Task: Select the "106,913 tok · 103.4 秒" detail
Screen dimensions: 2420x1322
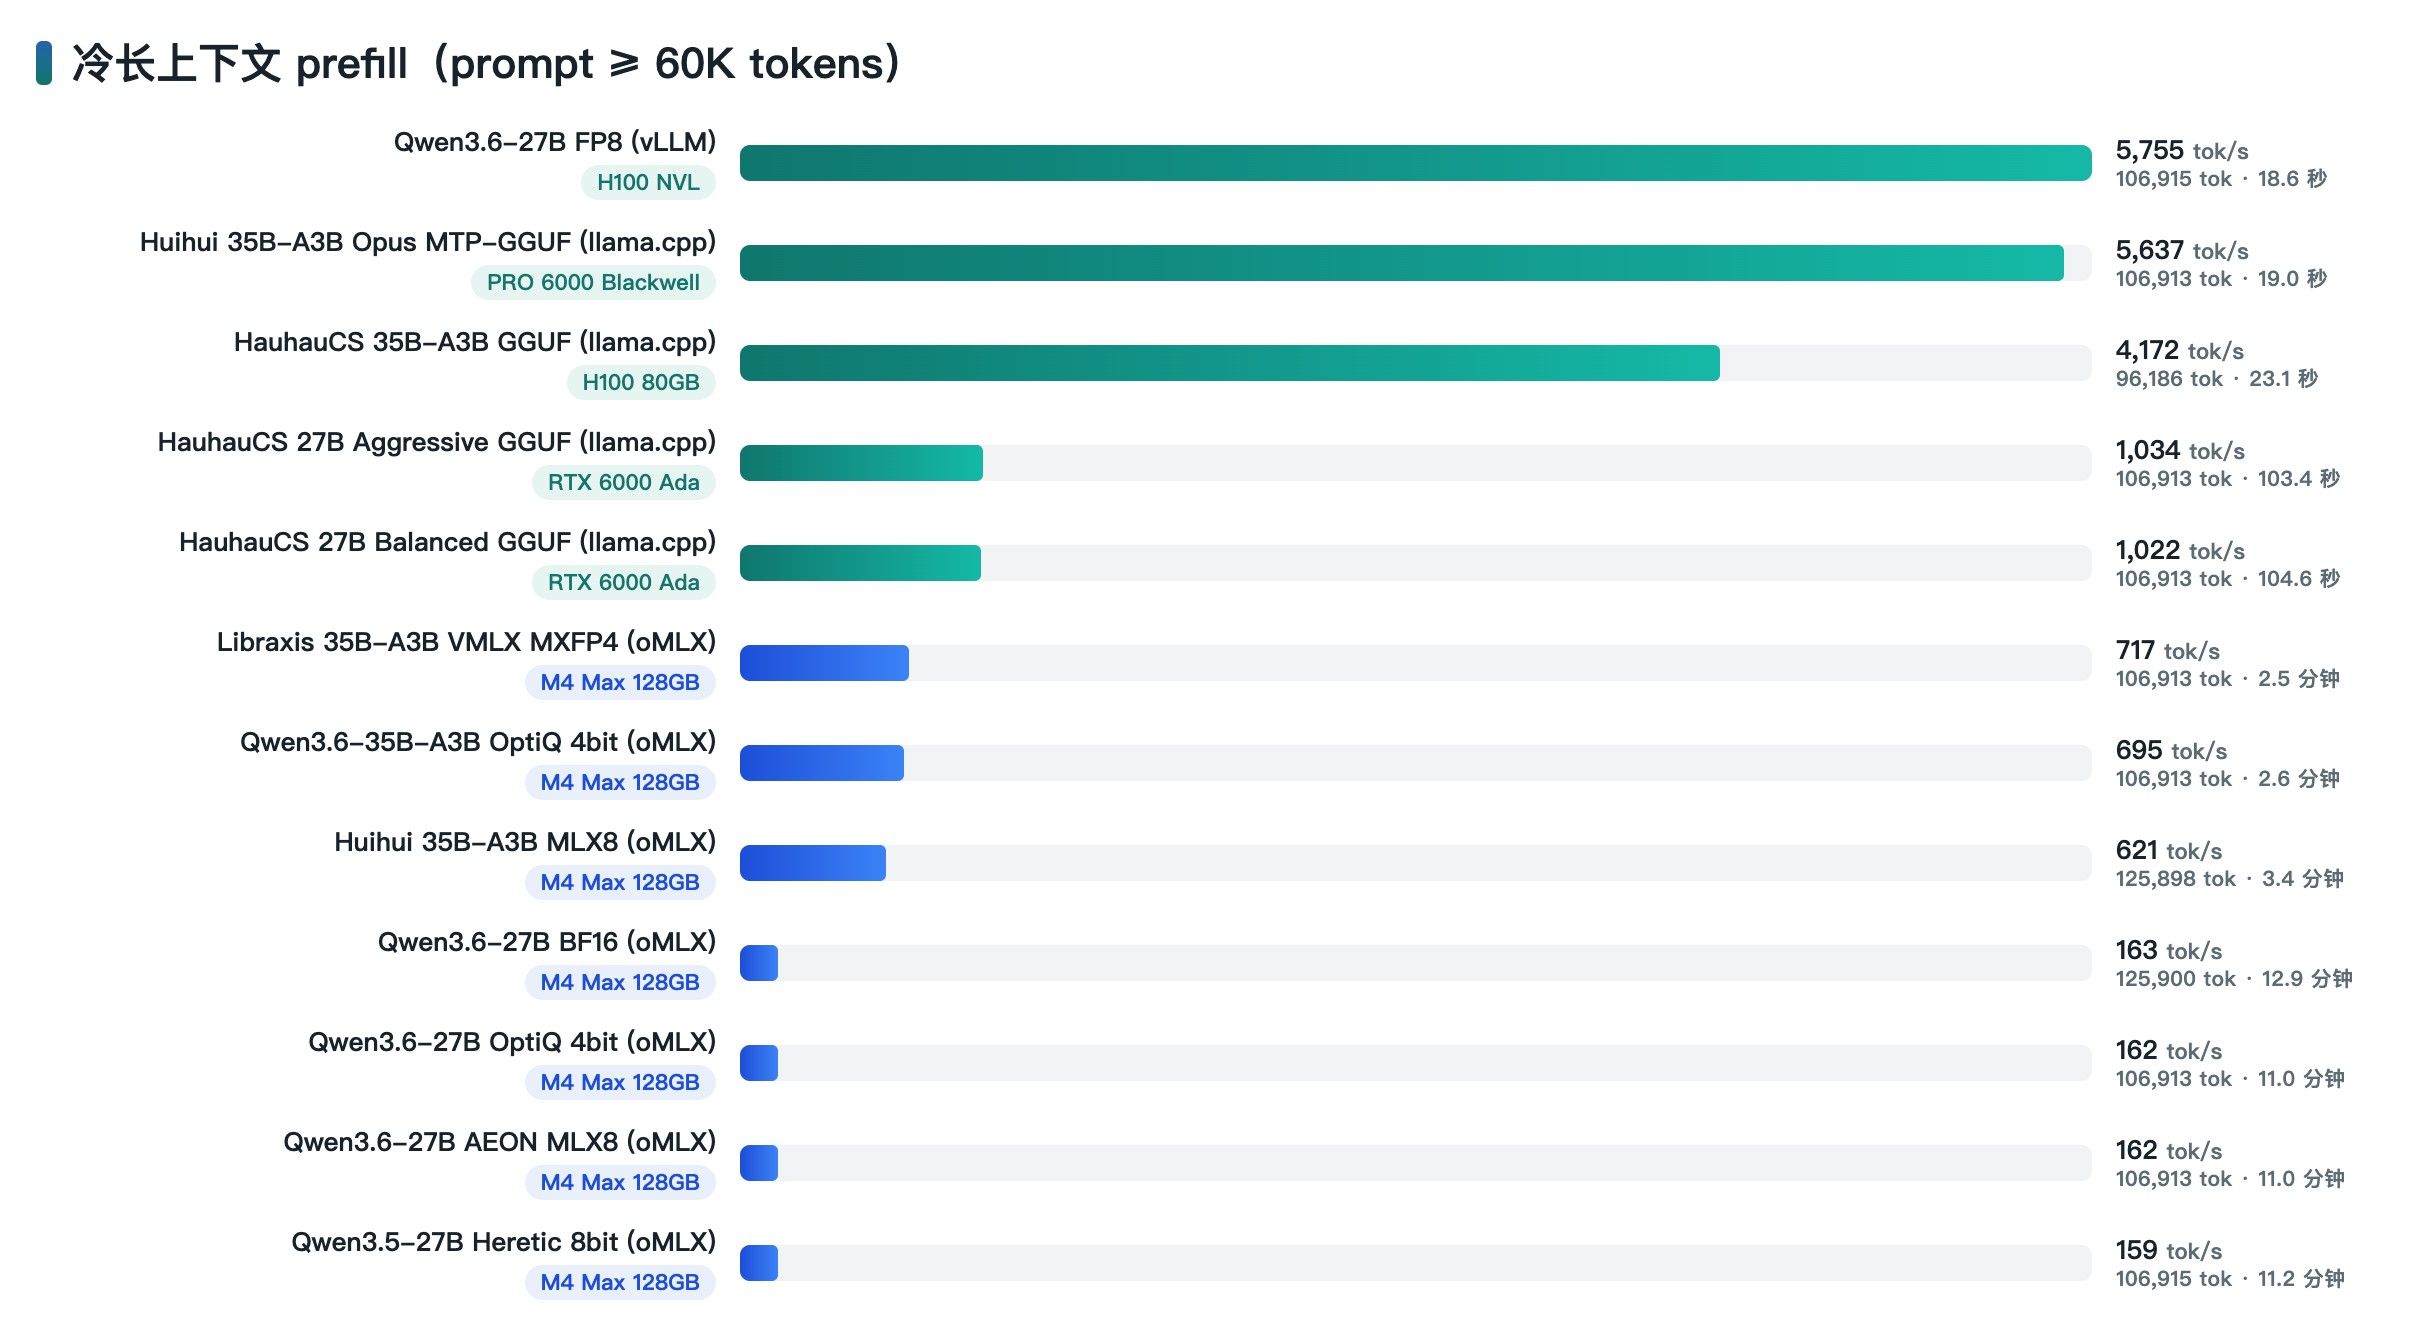Action: click(2228, 479)
